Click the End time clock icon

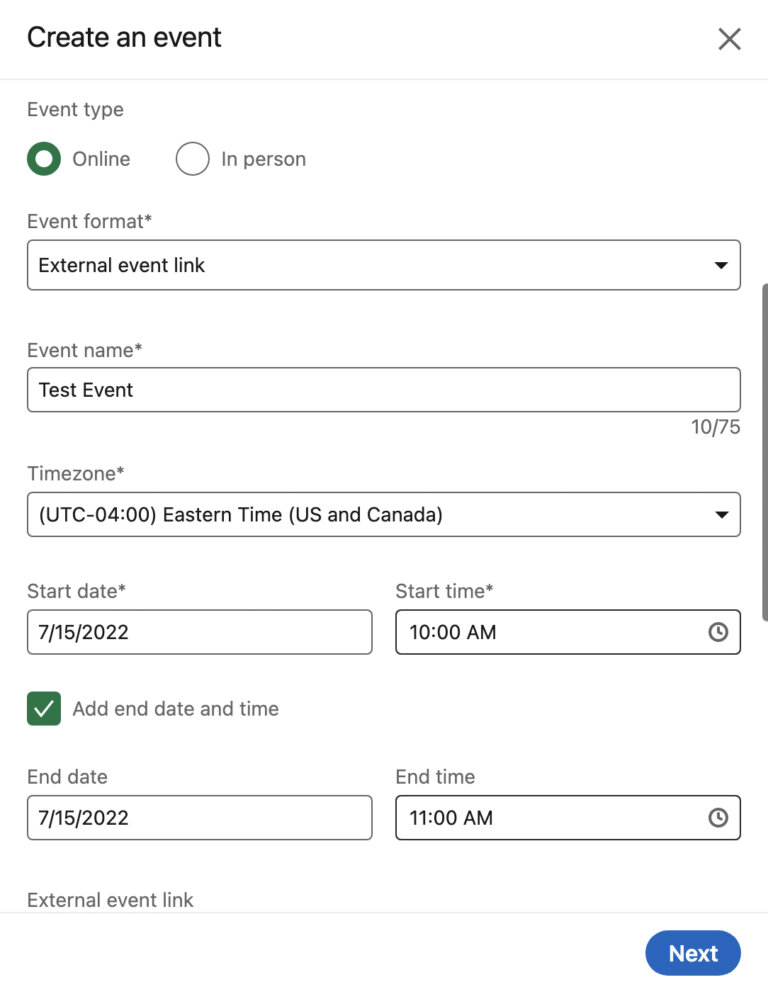point(717,818)
